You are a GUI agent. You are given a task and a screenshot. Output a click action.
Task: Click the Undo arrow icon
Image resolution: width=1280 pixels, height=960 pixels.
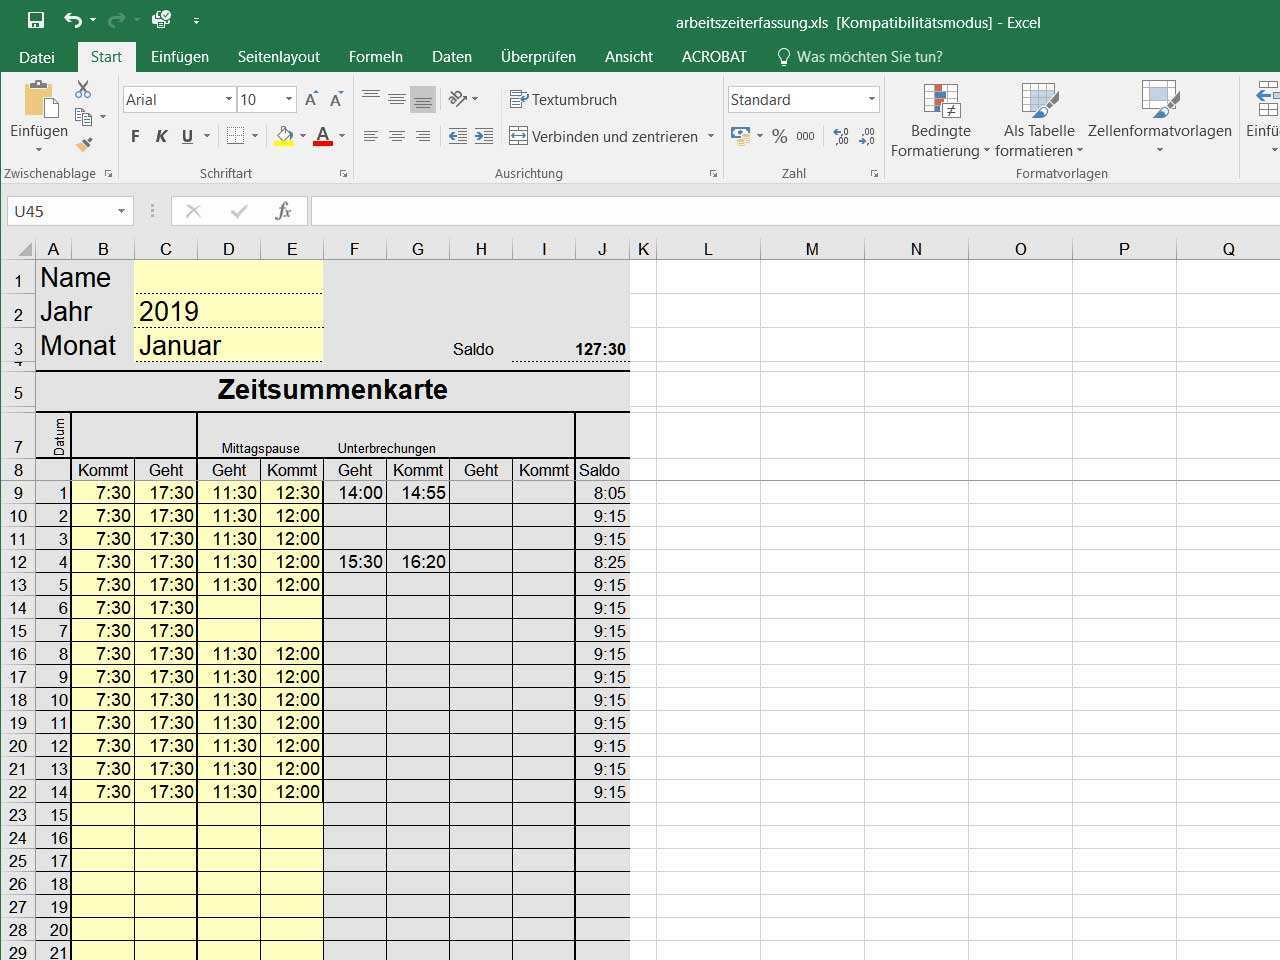click(72, 20)
